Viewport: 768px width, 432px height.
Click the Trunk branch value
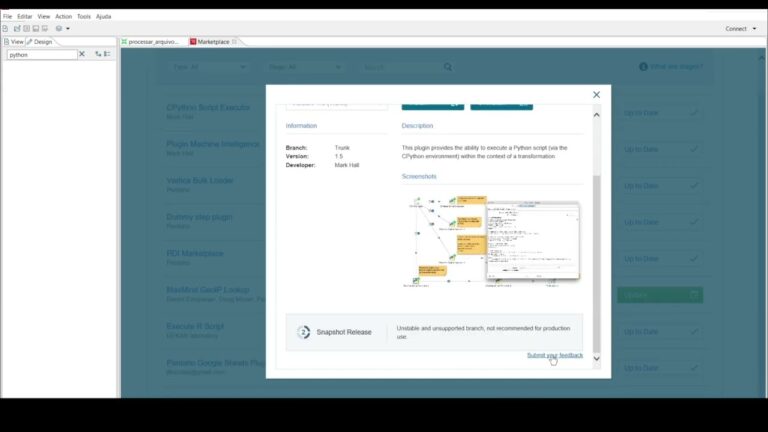(x=342, y=147)
